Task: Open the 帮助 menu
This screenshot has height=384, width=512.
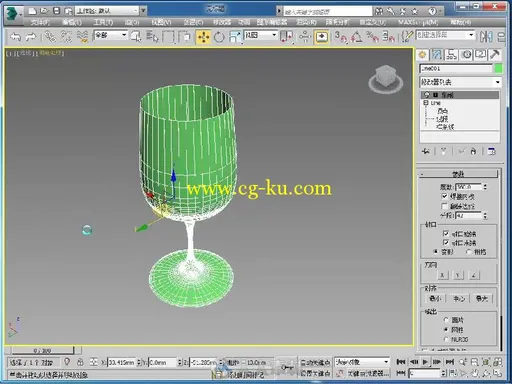Action: 461,22
